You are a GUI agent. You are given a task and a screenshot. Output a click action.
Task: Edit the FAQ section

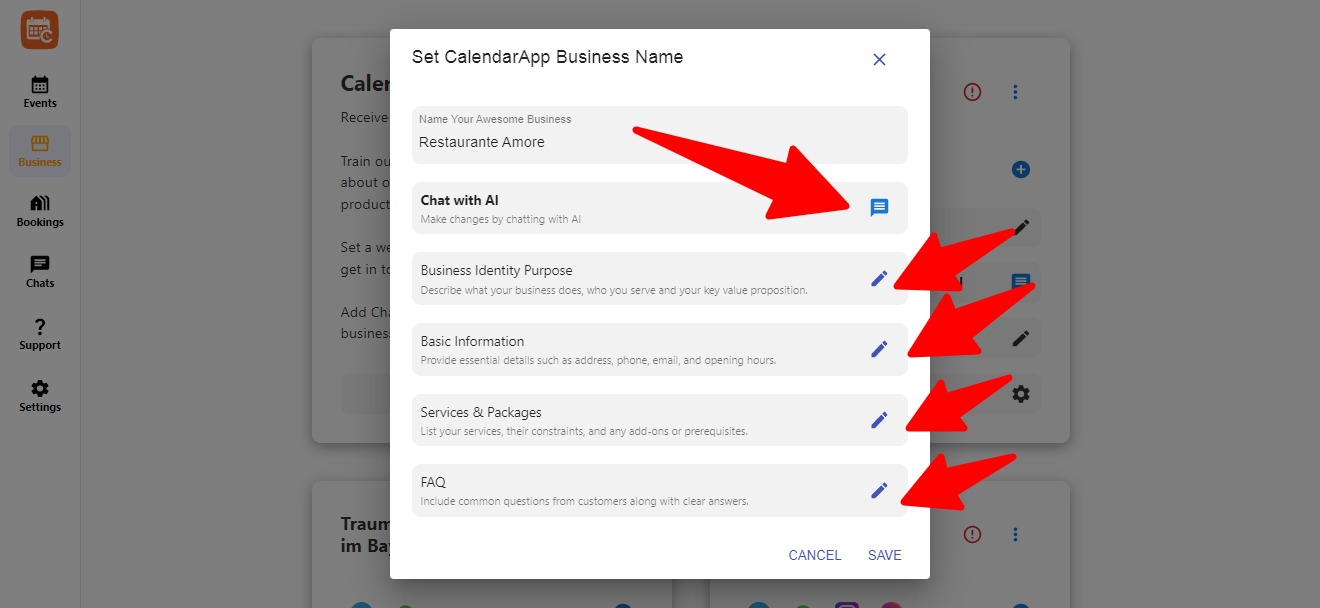pos(879,490)
